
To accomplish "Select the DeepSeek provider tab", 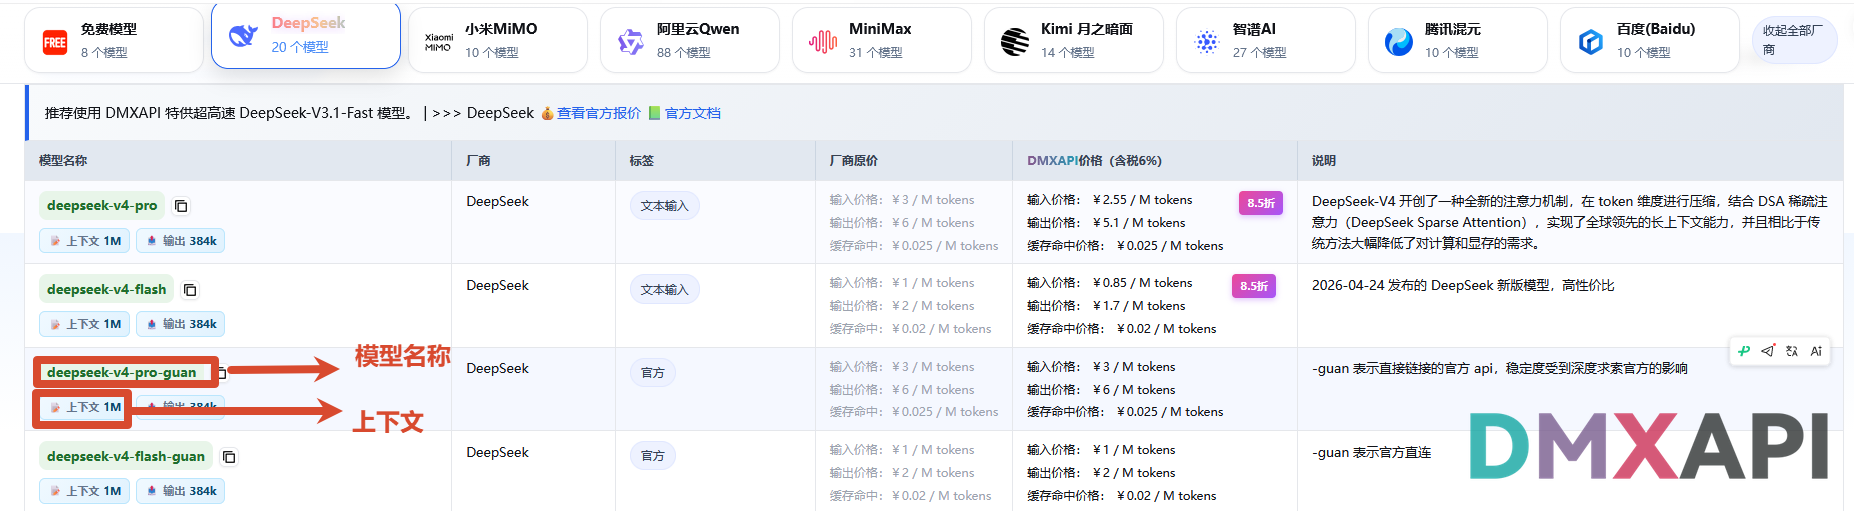I will [x=306, y=36].
